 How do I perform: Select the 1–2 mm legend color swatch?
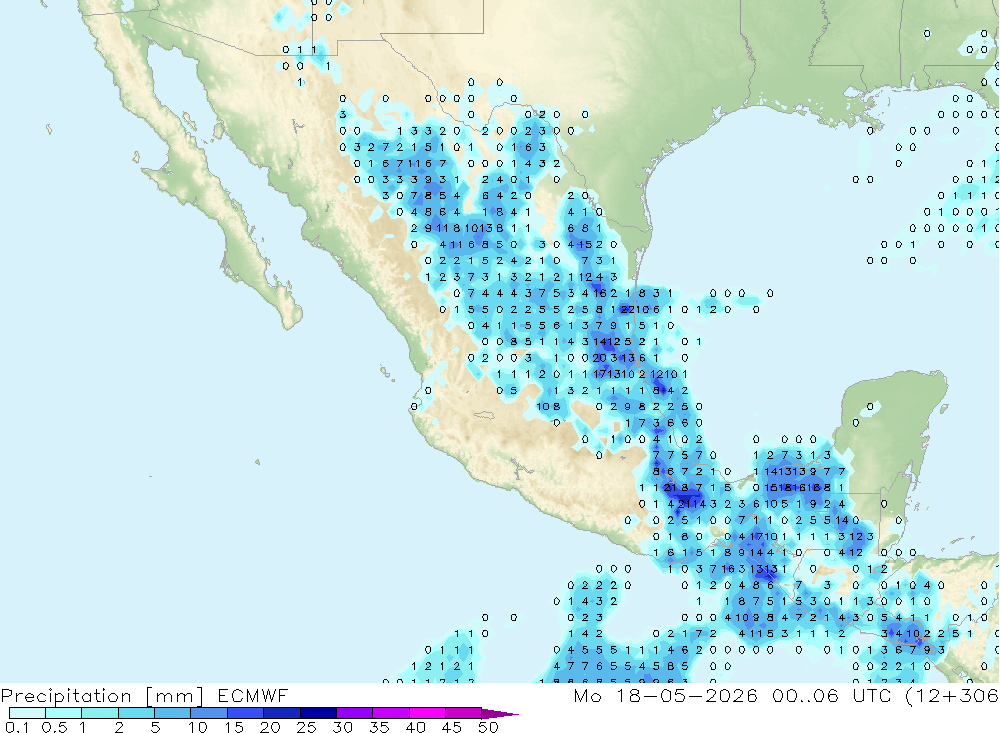(x=100, y=713)
